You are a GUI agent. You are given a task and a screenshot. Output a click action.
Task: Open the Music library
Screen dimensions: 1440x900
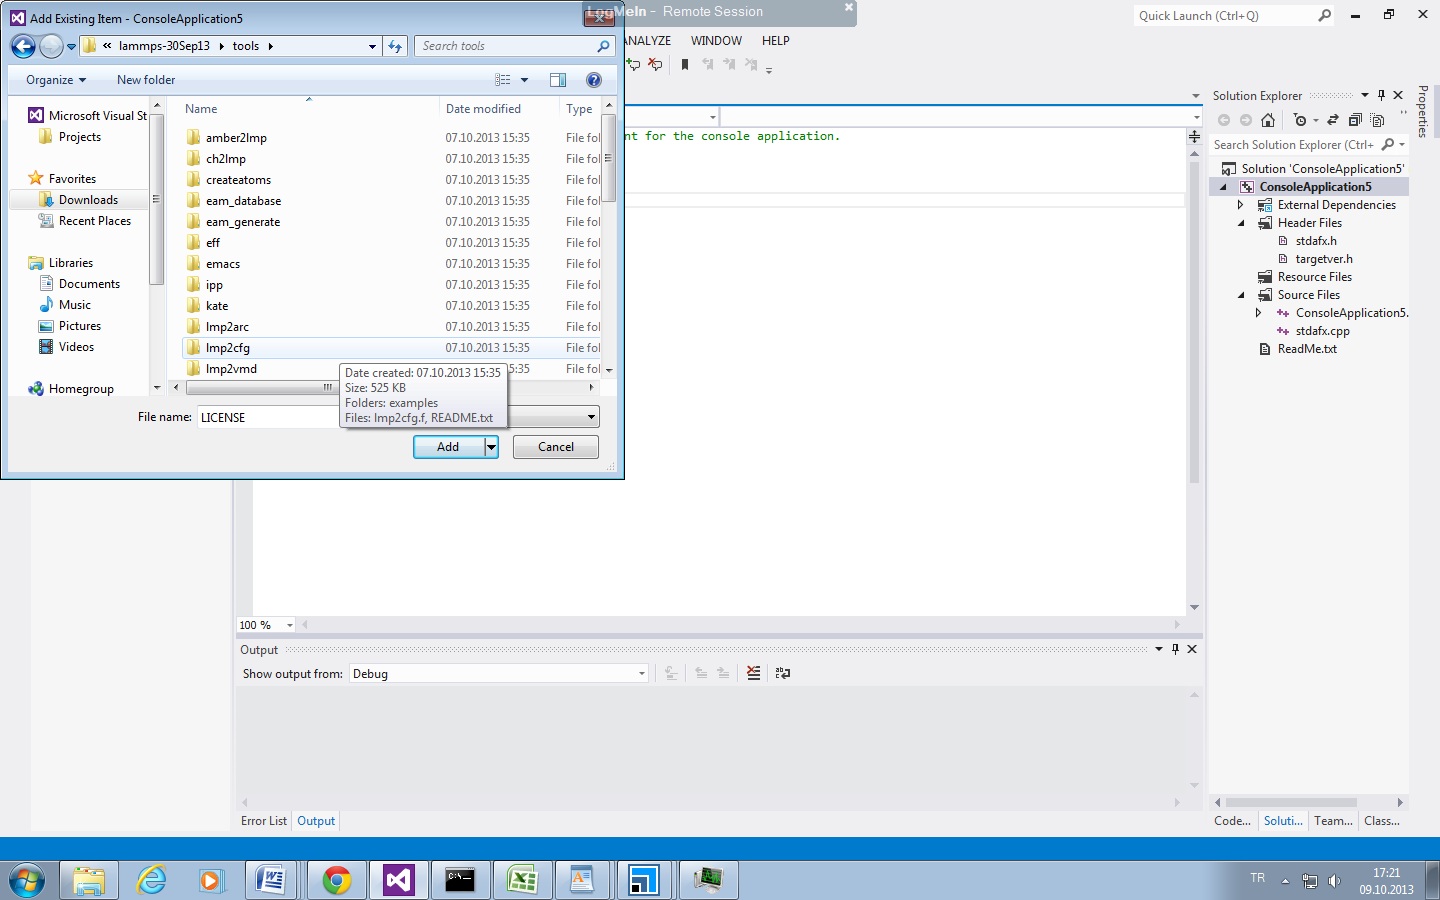(x=75, y=305)
